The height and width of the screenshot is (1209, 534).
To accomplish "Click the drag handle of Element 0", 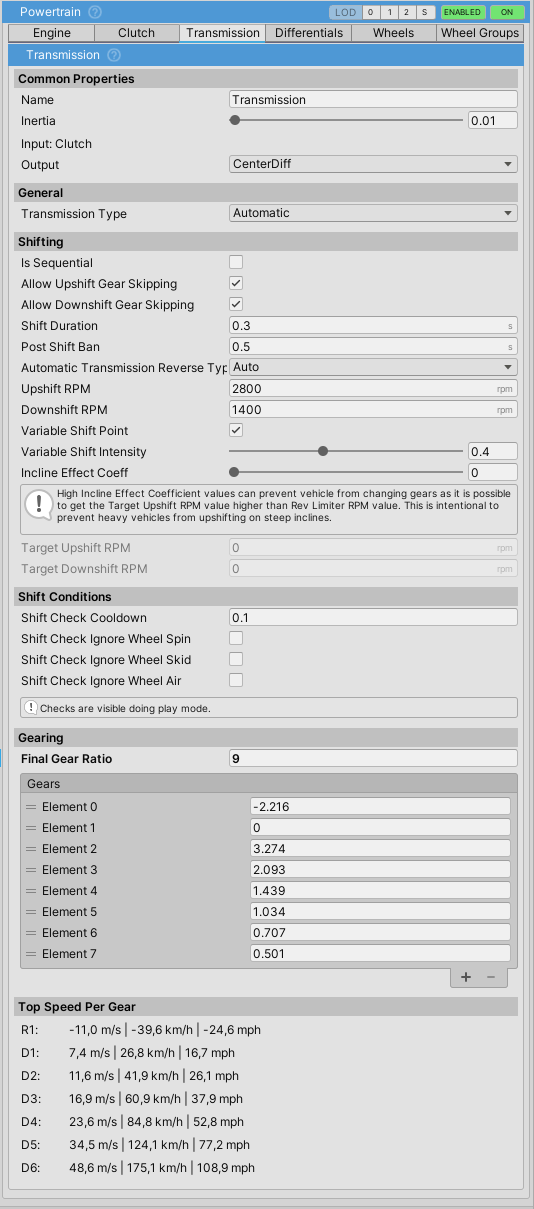I will coord(31,807).
